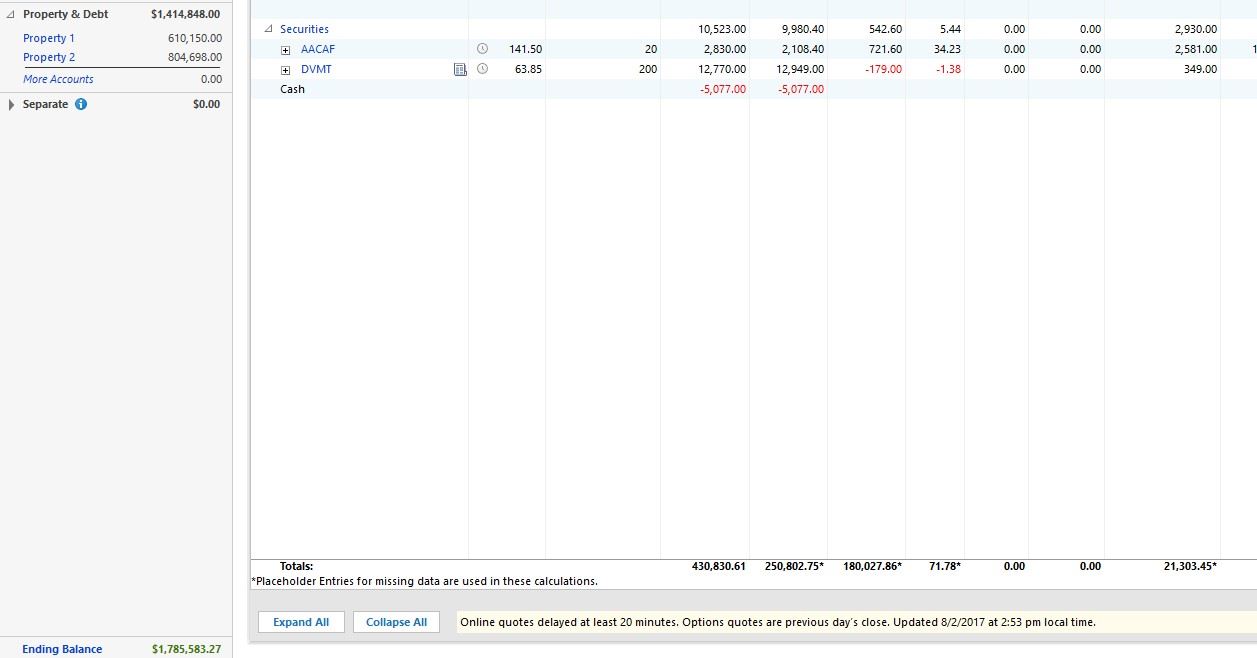Expand the DVMT security lots
This screenshot has height=658, width=1257.
[x=285, y=70]
